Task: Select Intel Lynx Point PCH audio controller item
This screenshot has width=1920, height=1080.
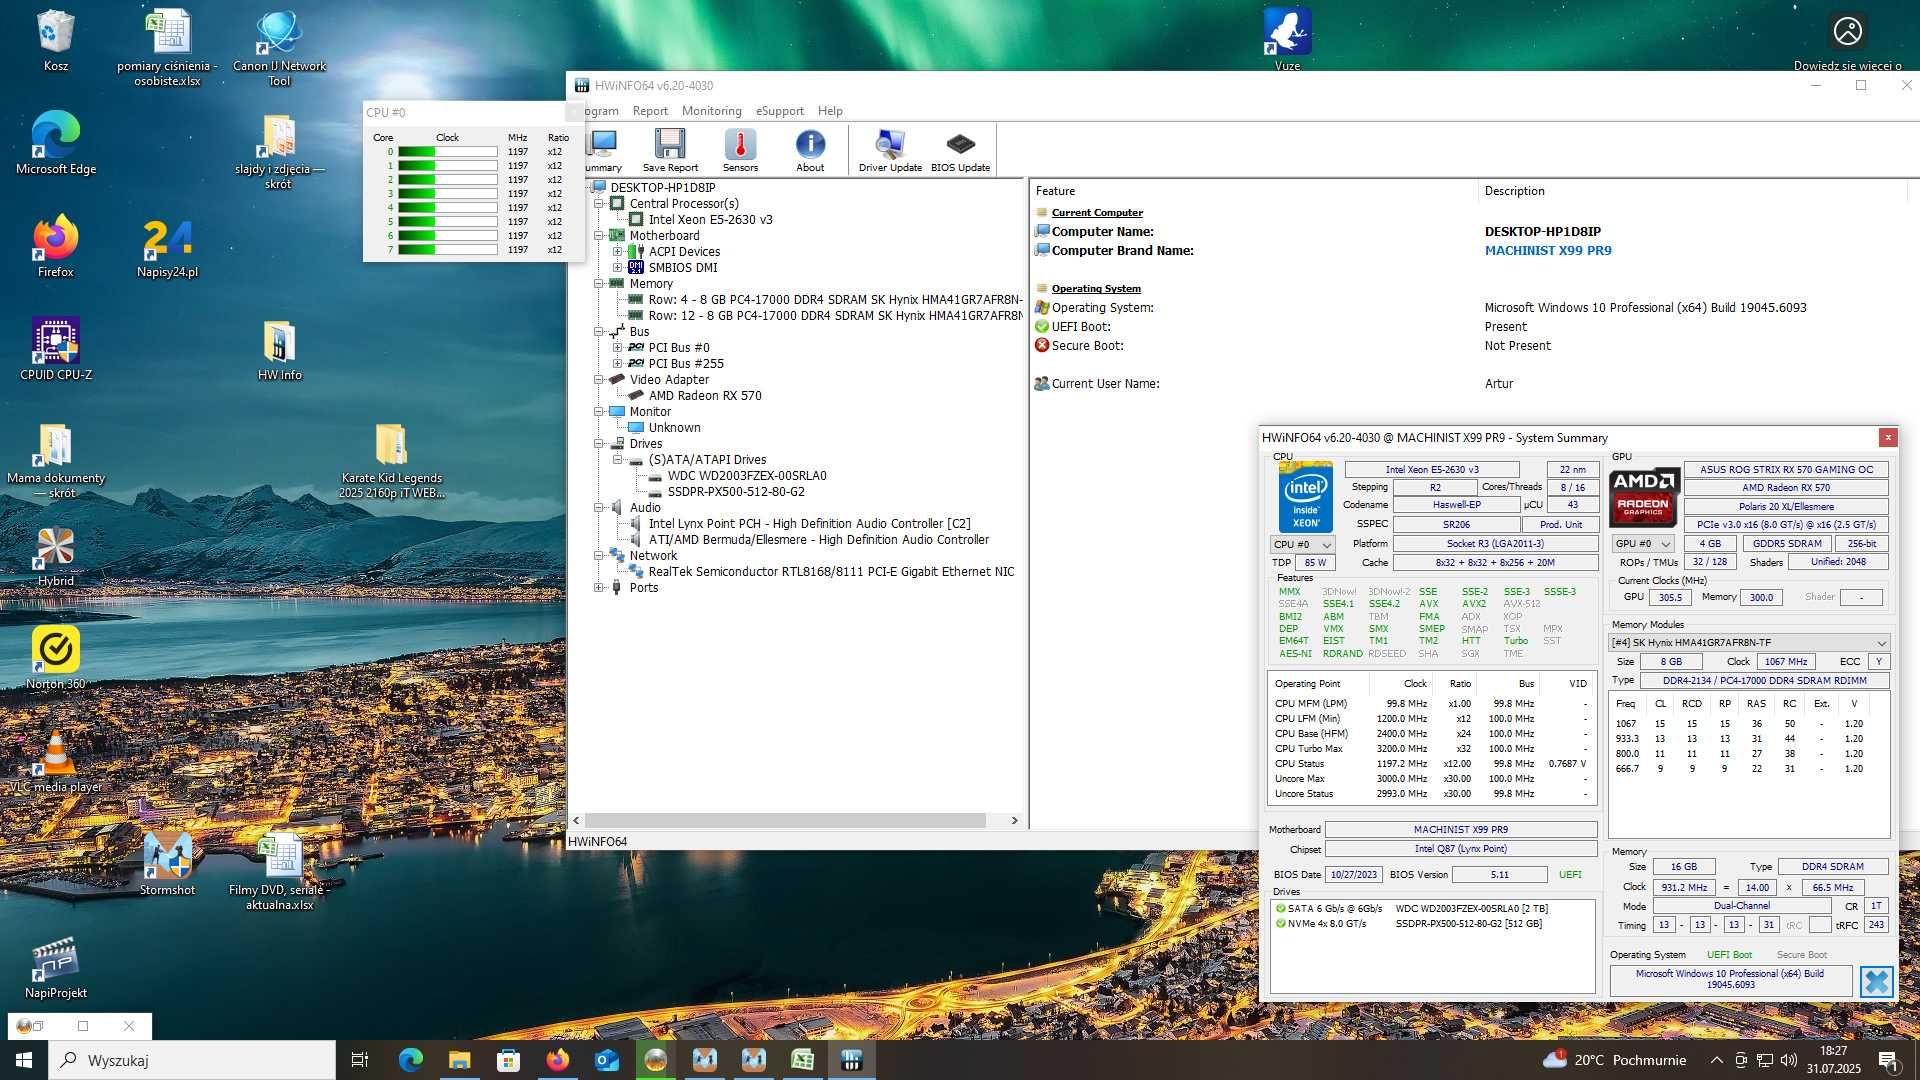Action: (x=809, y=523)
